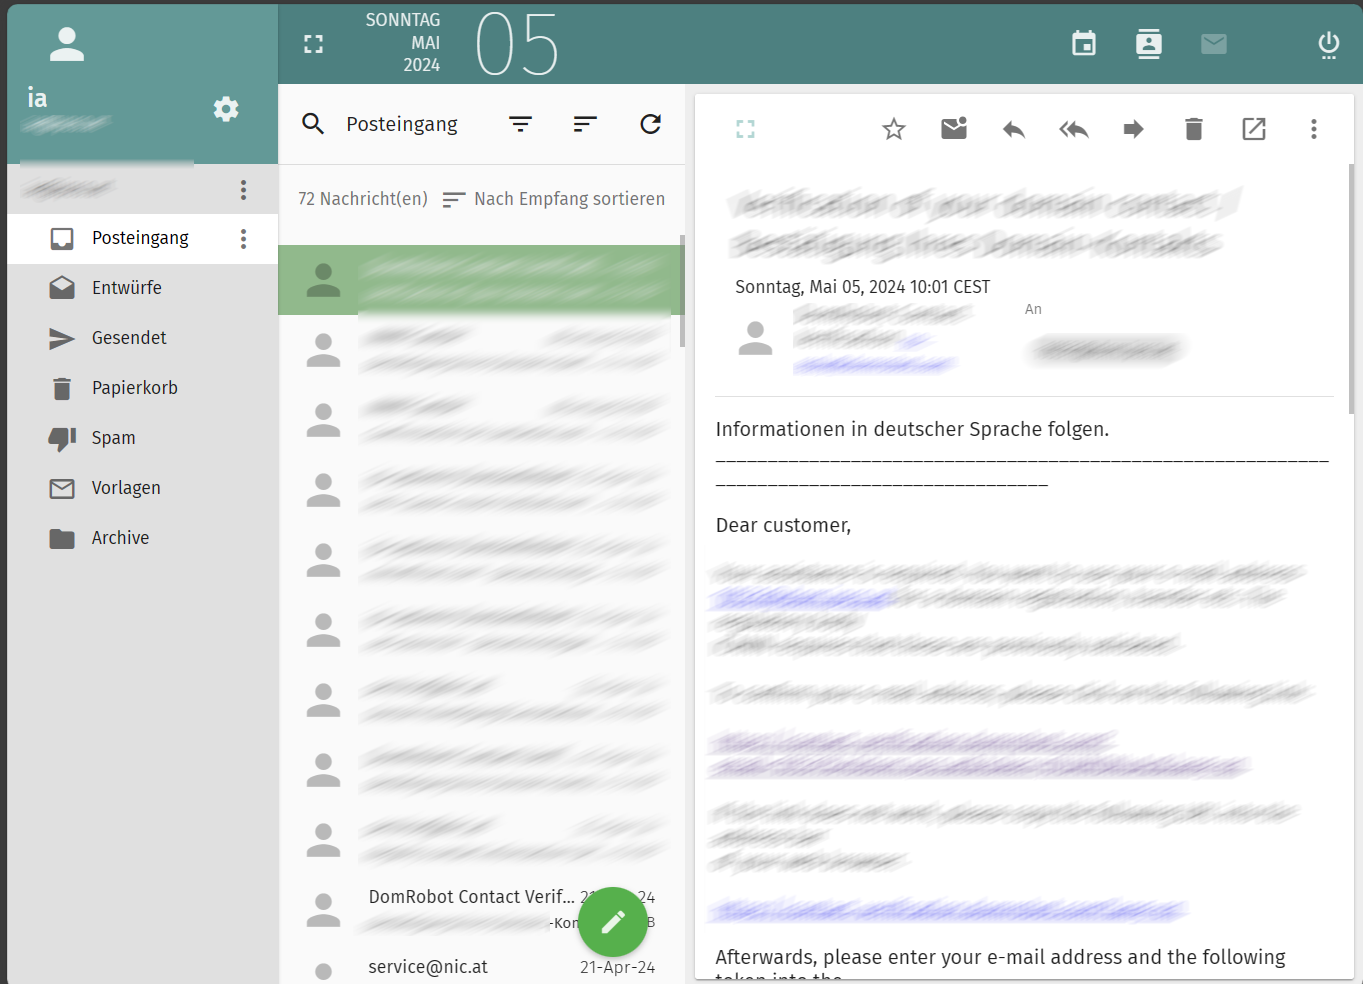Open message in a popup window
Viewport: 1363px width, 984px height.
point(1254,129)
